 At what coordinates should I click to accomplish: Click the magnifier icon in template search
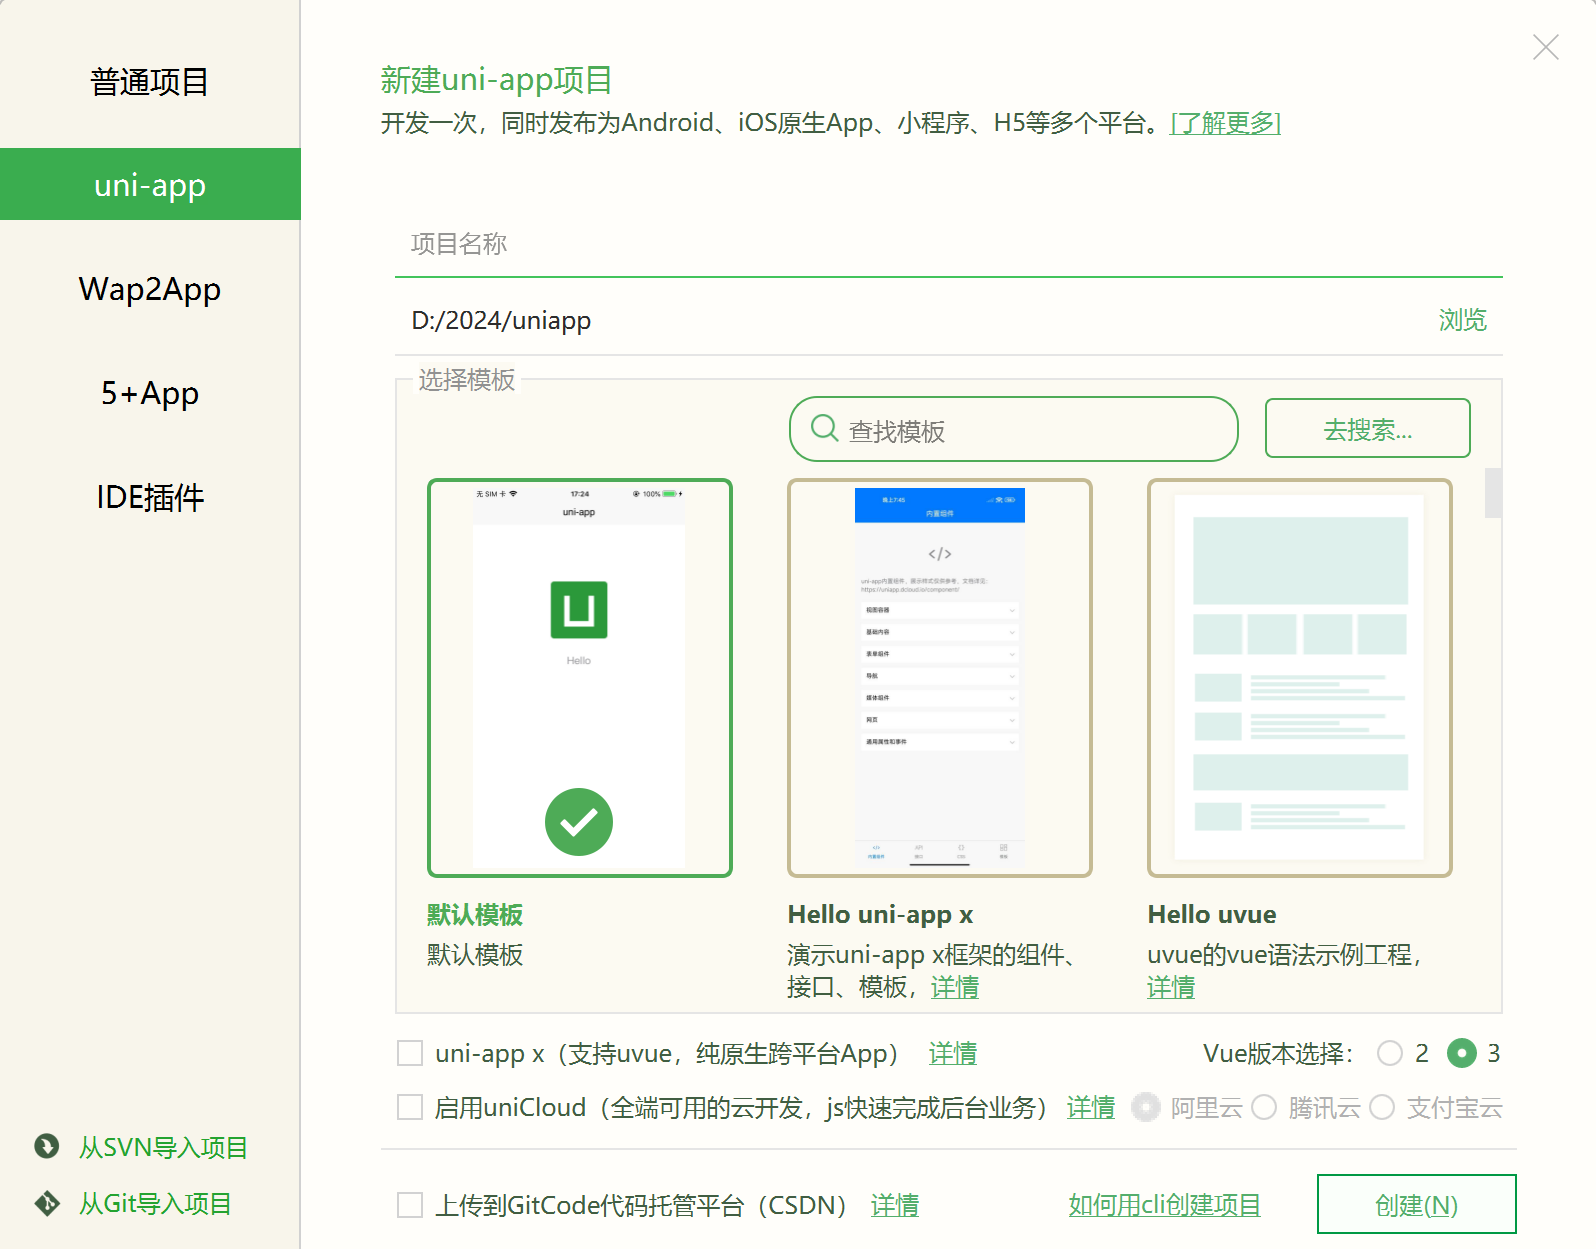(x=824, y=428)
